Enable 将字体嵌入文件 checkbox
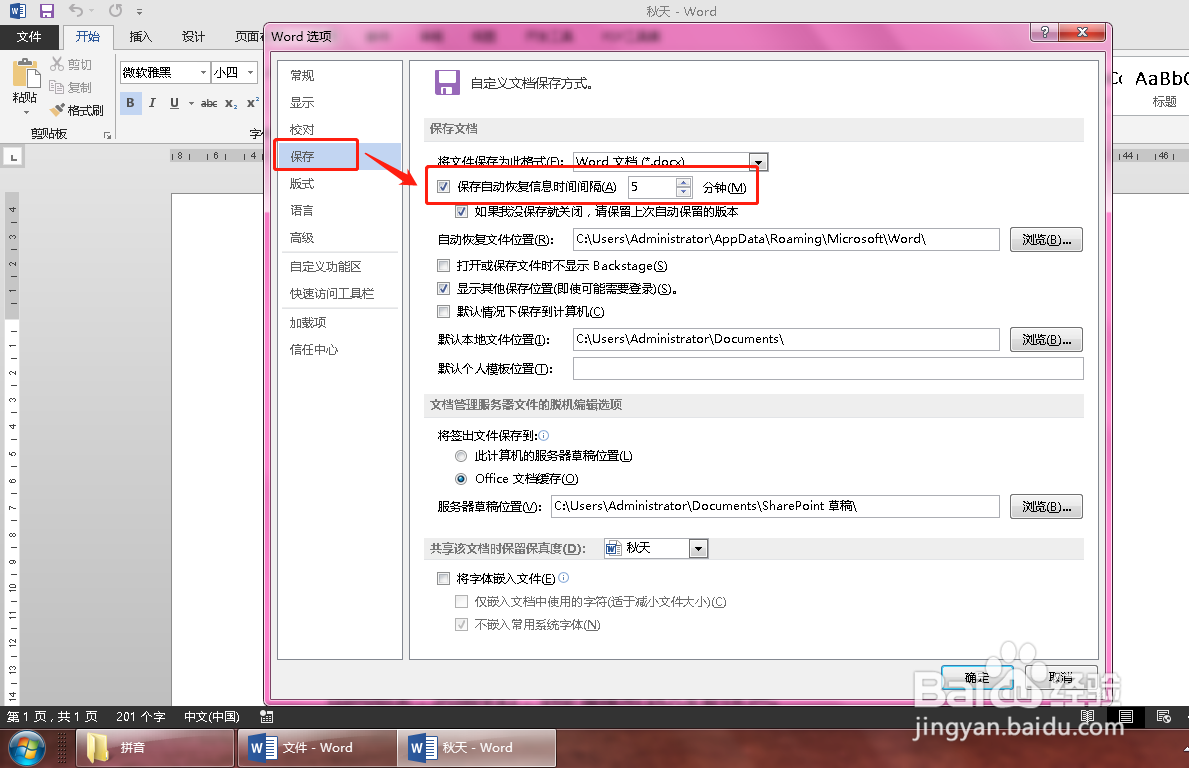The image size is (1189, 768). [444, 578]
